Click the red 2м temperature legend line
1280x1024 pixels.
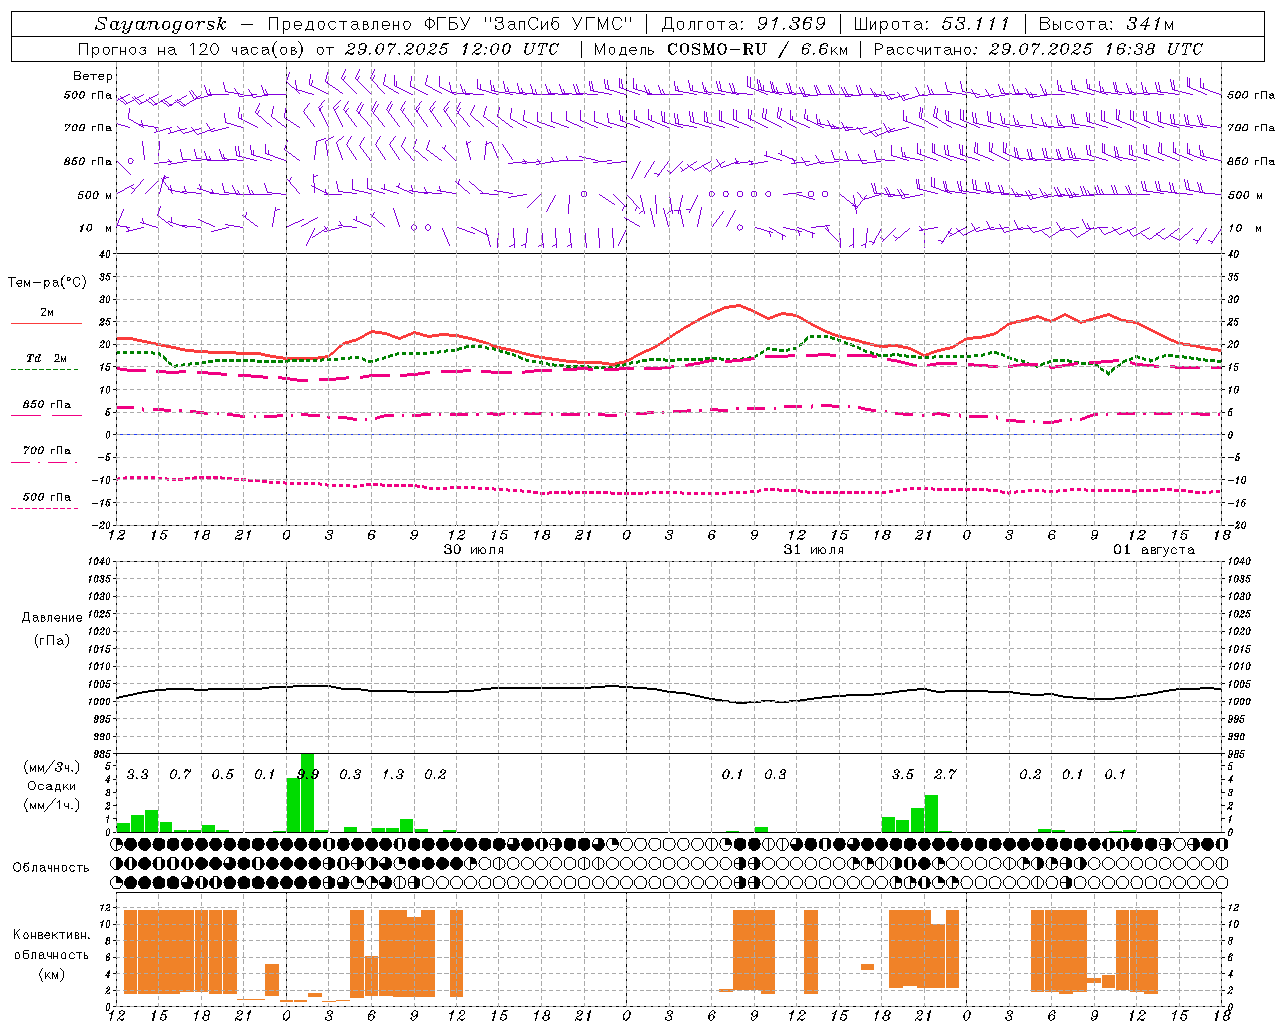(46, 324)
